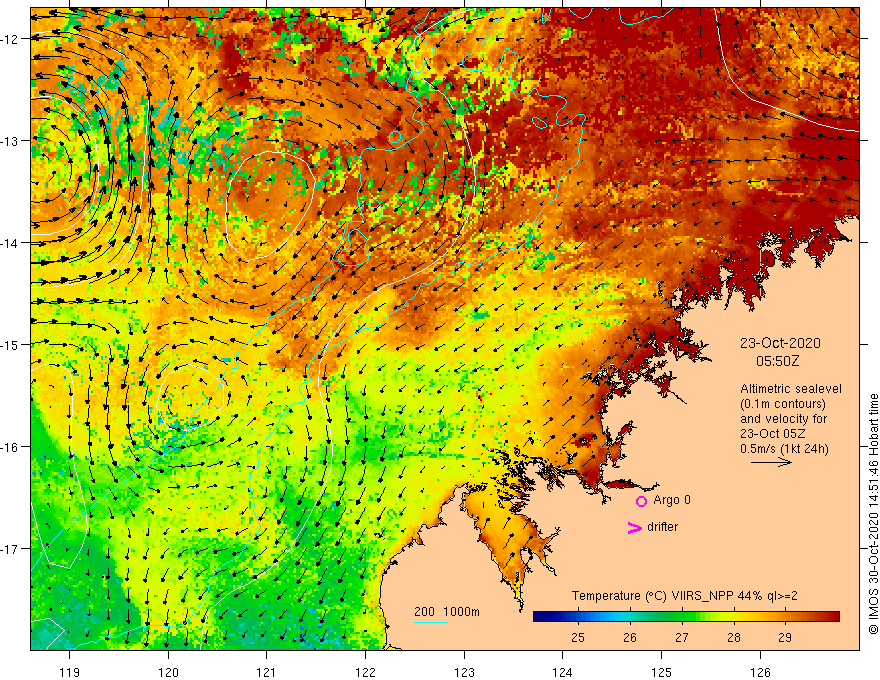Click latitude axis label -16

(10, 447)
